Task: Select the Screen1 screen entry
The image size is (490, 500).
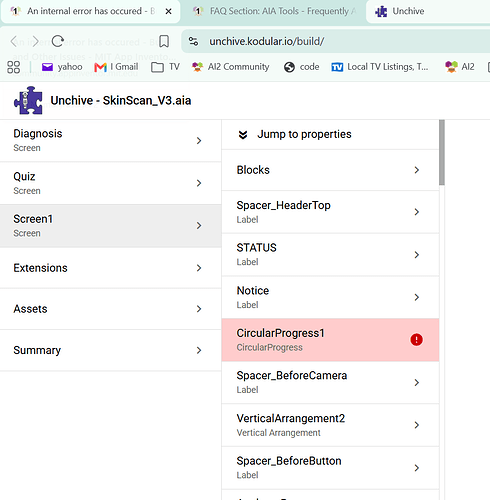Action: point(111,226)
